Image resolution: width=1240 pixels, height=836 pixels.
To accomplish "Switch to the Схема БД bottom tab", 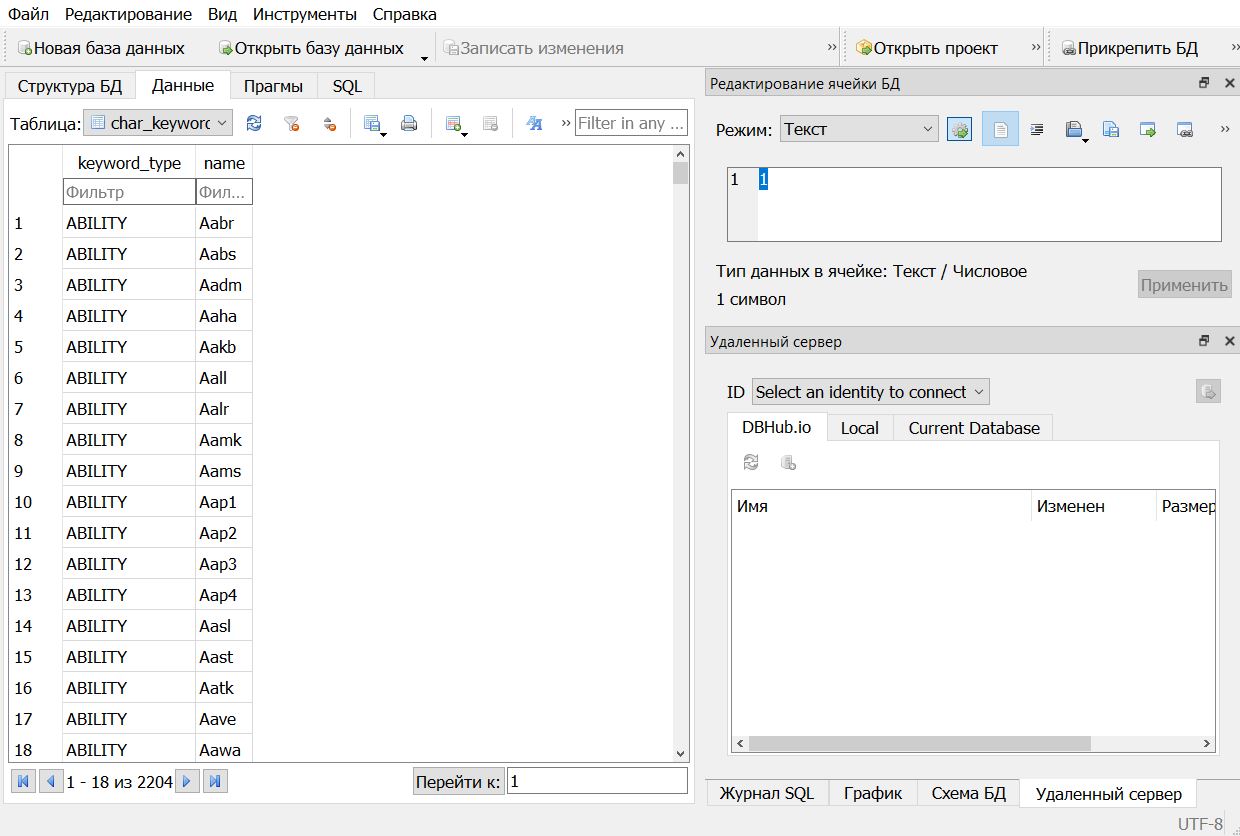I will pos(968,793).
